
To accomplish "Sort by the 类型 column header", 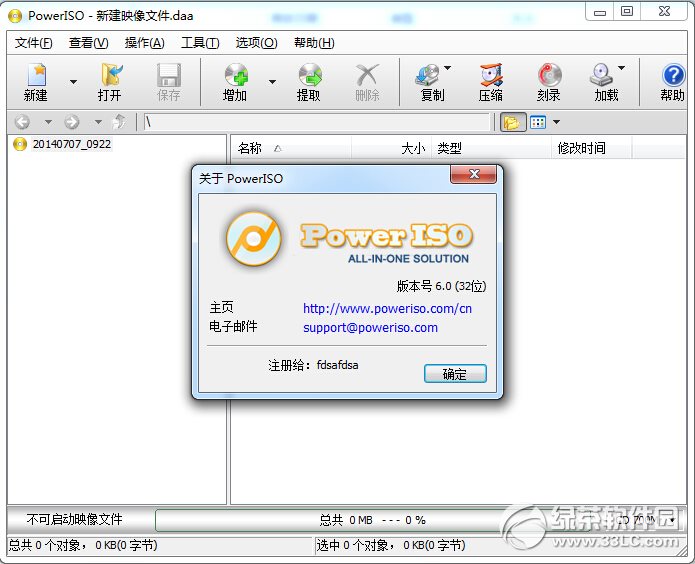I will tap(492, 148).
